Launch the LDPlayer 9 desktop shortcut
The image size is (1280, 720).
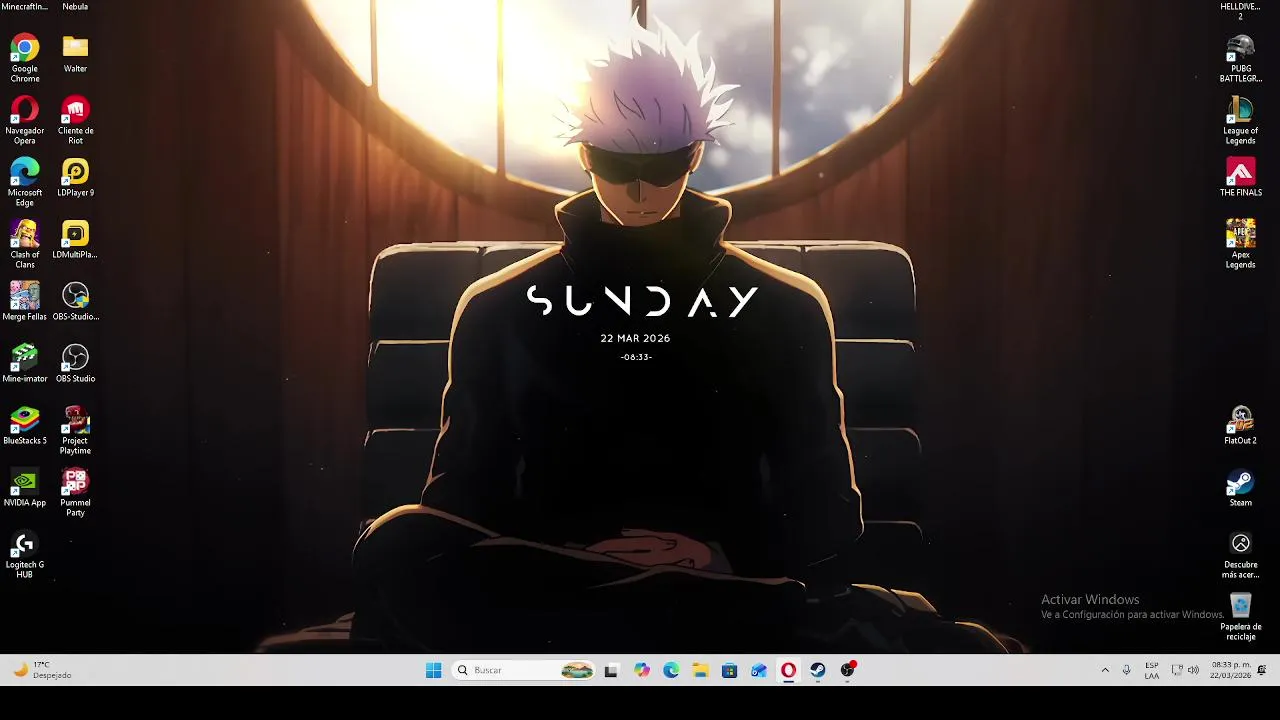[75, 178]
